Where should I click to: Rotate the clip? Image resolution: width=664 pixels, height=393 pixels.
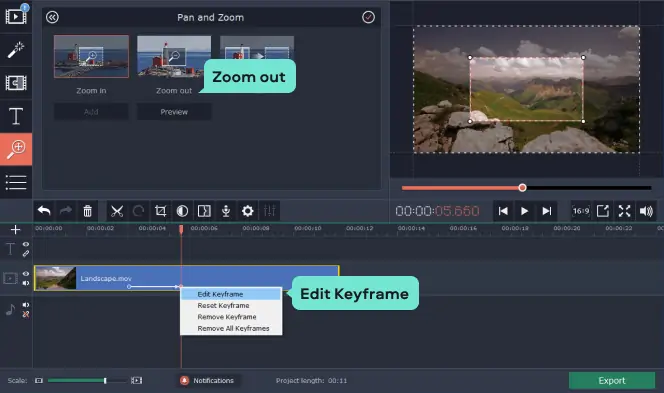point(138,210)
